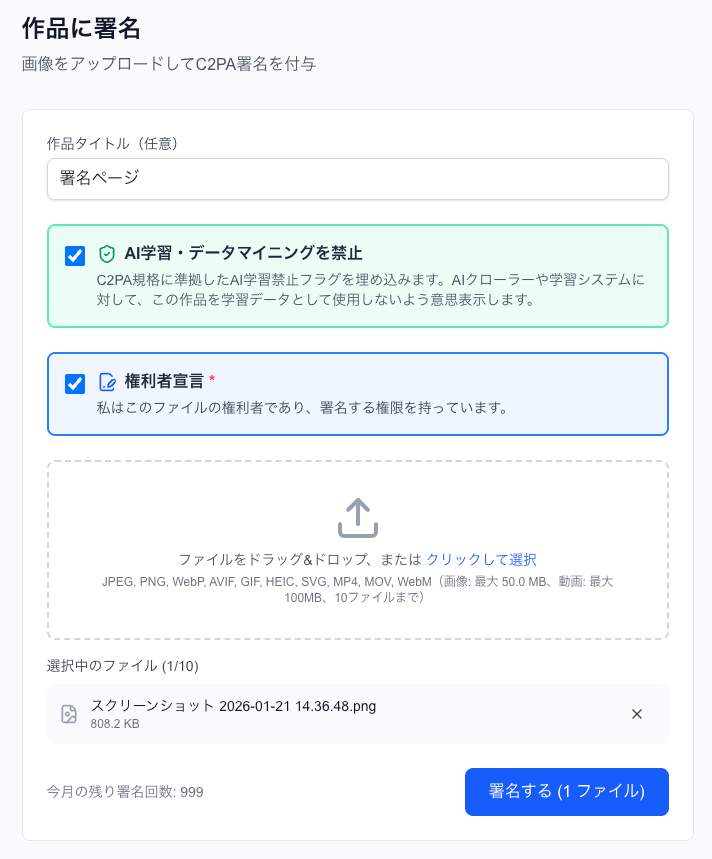Click the 作品タイトル(任意) field label
The width and height of the screenshot is (712, 859).
(x=112, y=144)
